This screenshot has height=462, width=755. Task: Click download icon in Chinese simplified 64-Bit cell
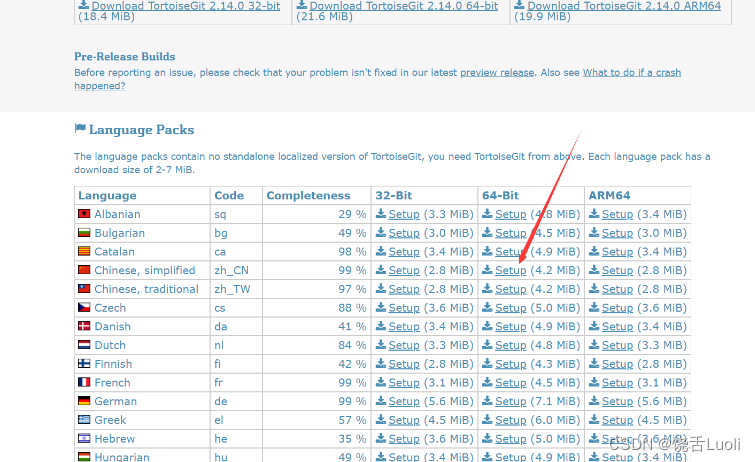coord(487,270)
